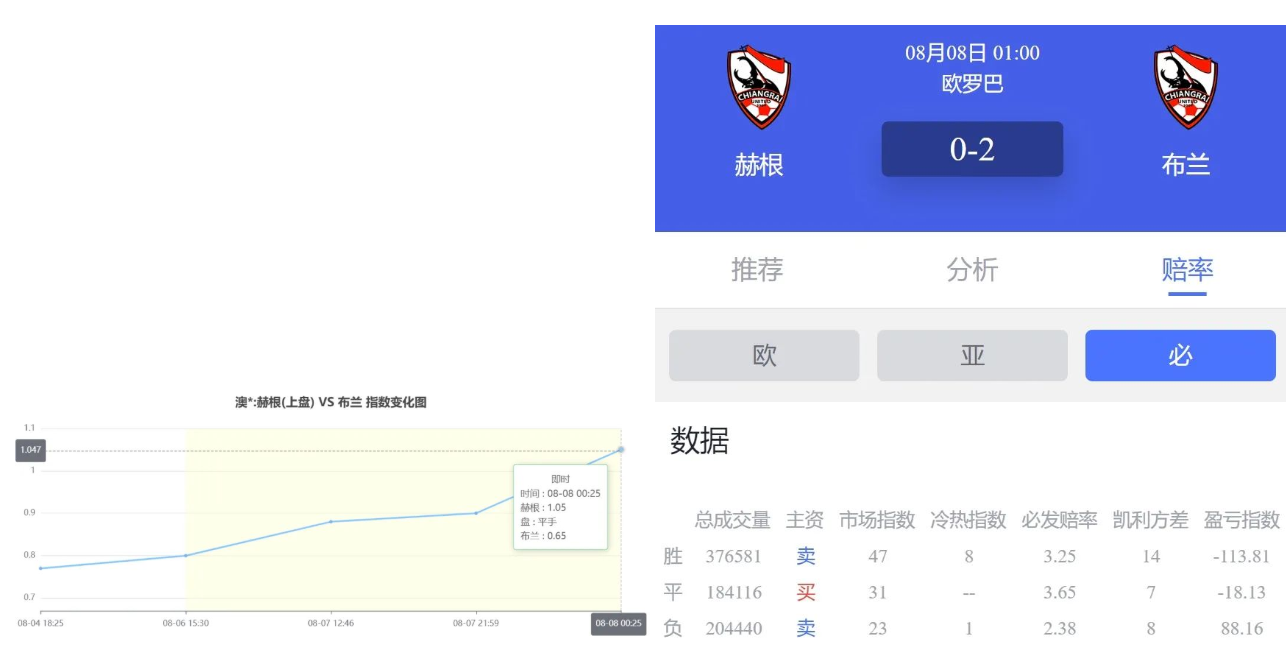Click the 盈亏指数 column header
This screenshot has width=1286, height=650.
point(1241,520)
